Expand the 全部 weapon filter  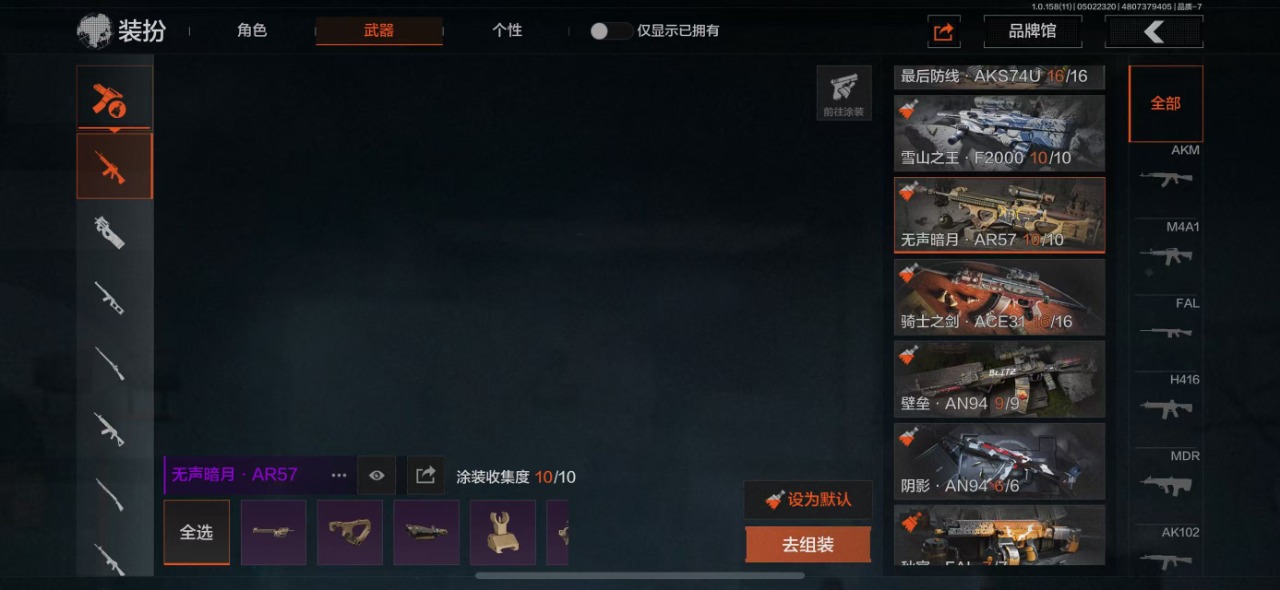(x=1166, y=103)
